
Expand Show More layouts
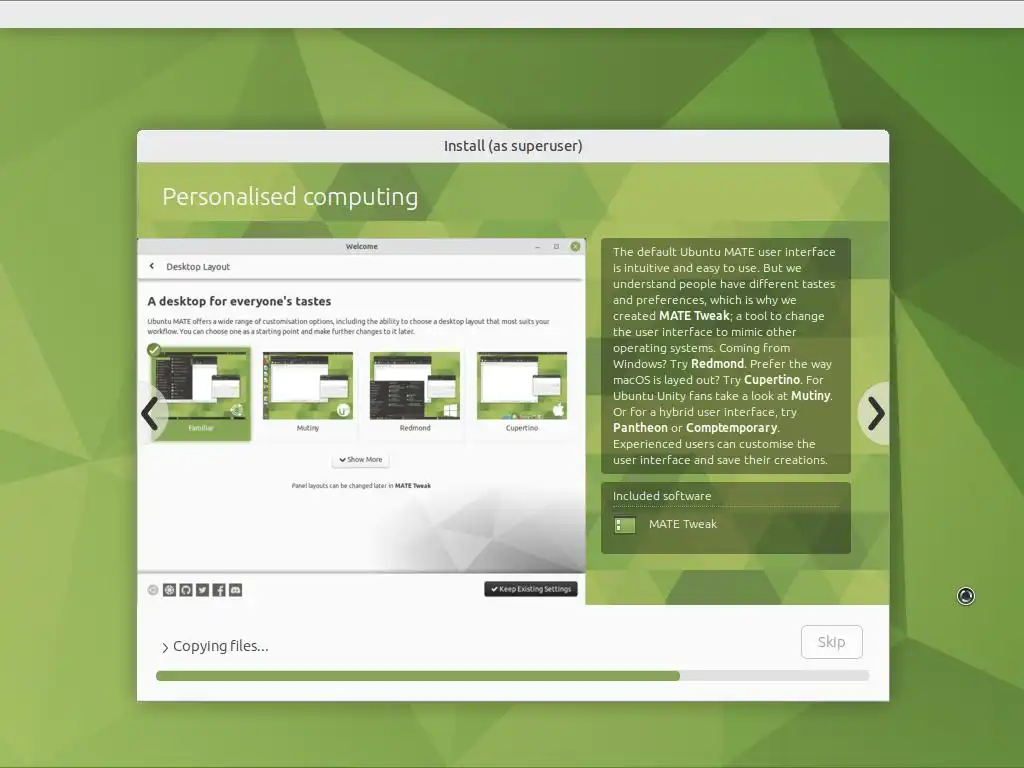pyautogui.click(x=360, y=460)
